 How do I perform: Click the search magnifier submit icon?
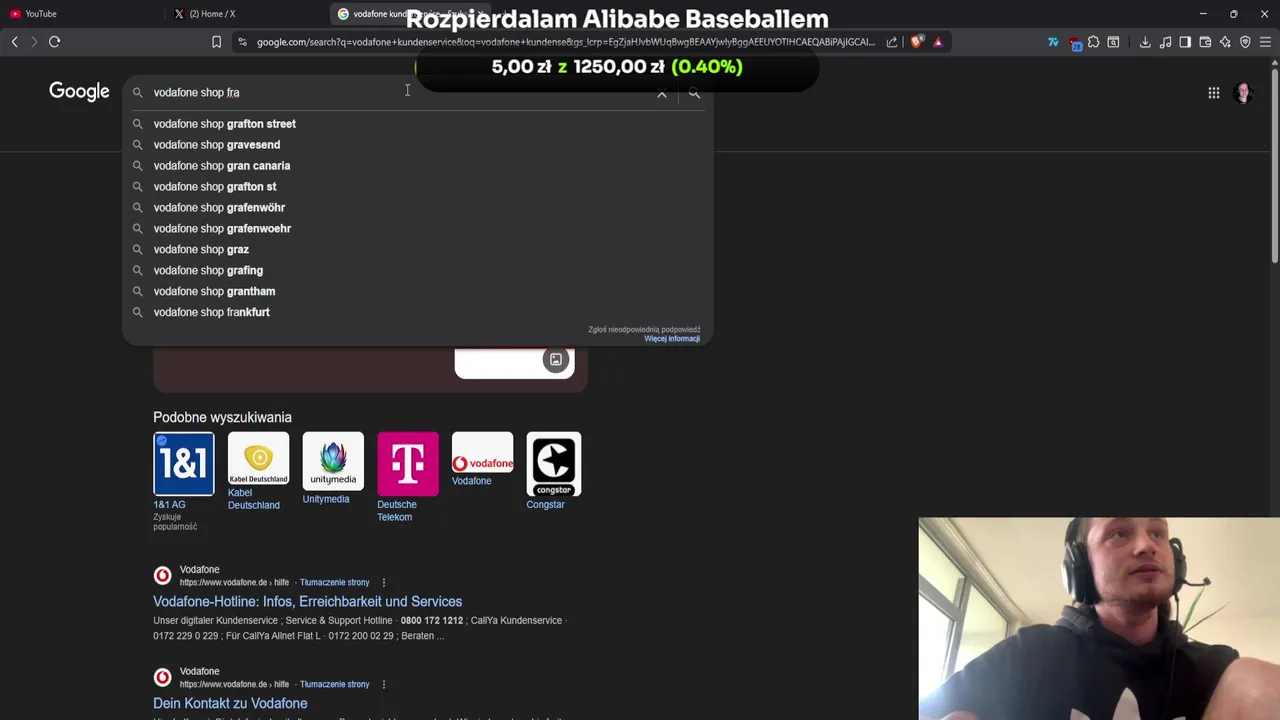coord(694,93)
